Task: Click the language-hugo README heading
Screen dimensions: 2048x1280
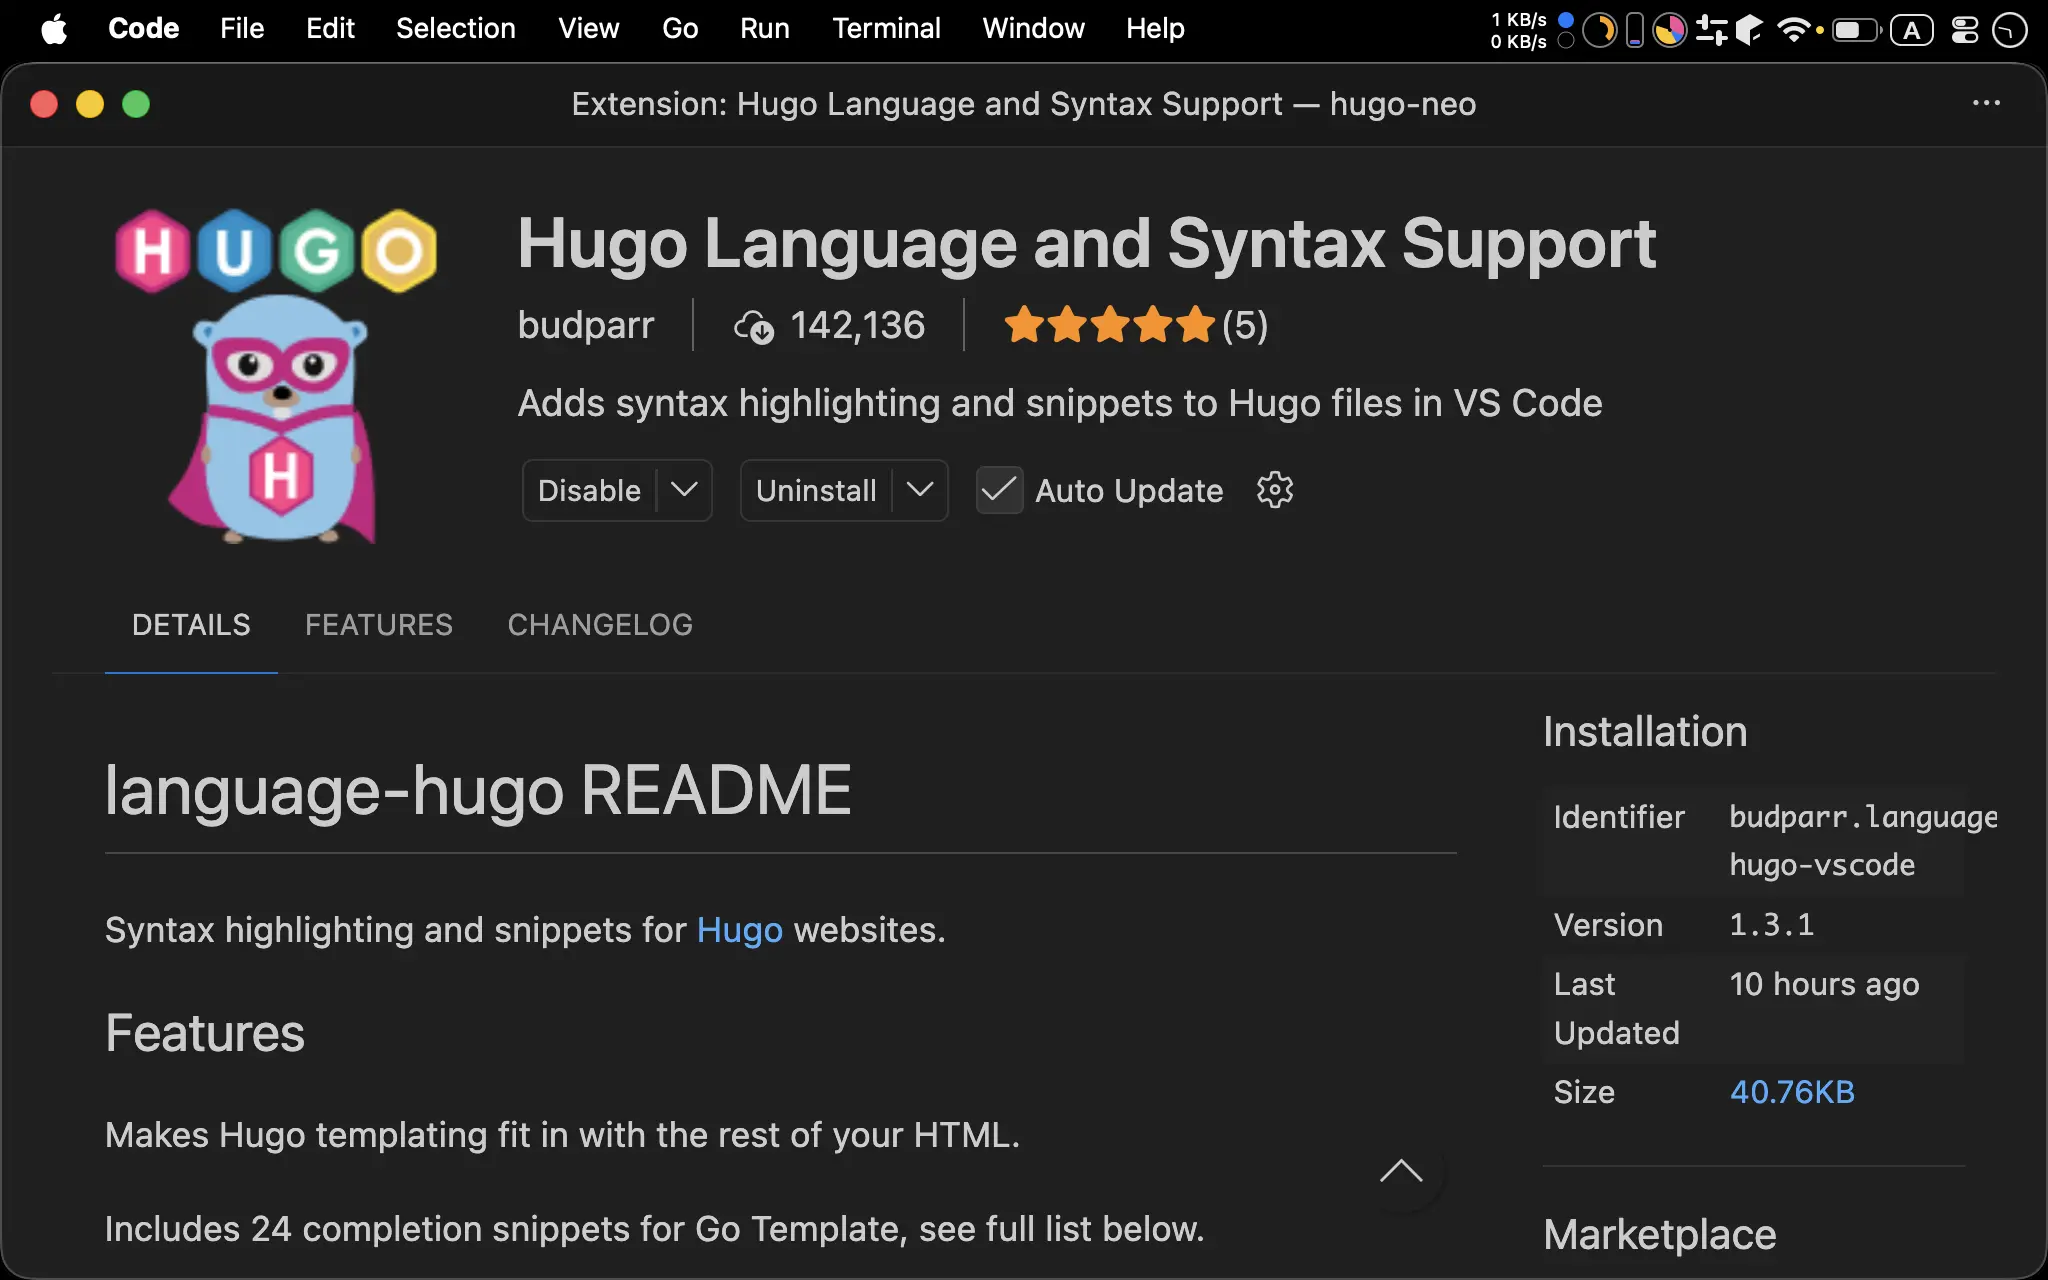Action: coord(478,790)
